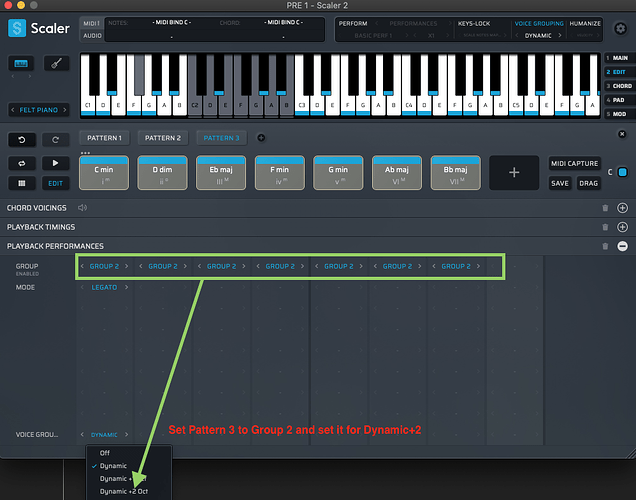The width and height of the screenshot is (636, 500).
Task: Next group arrow for C min column
Action: [127, 266]
